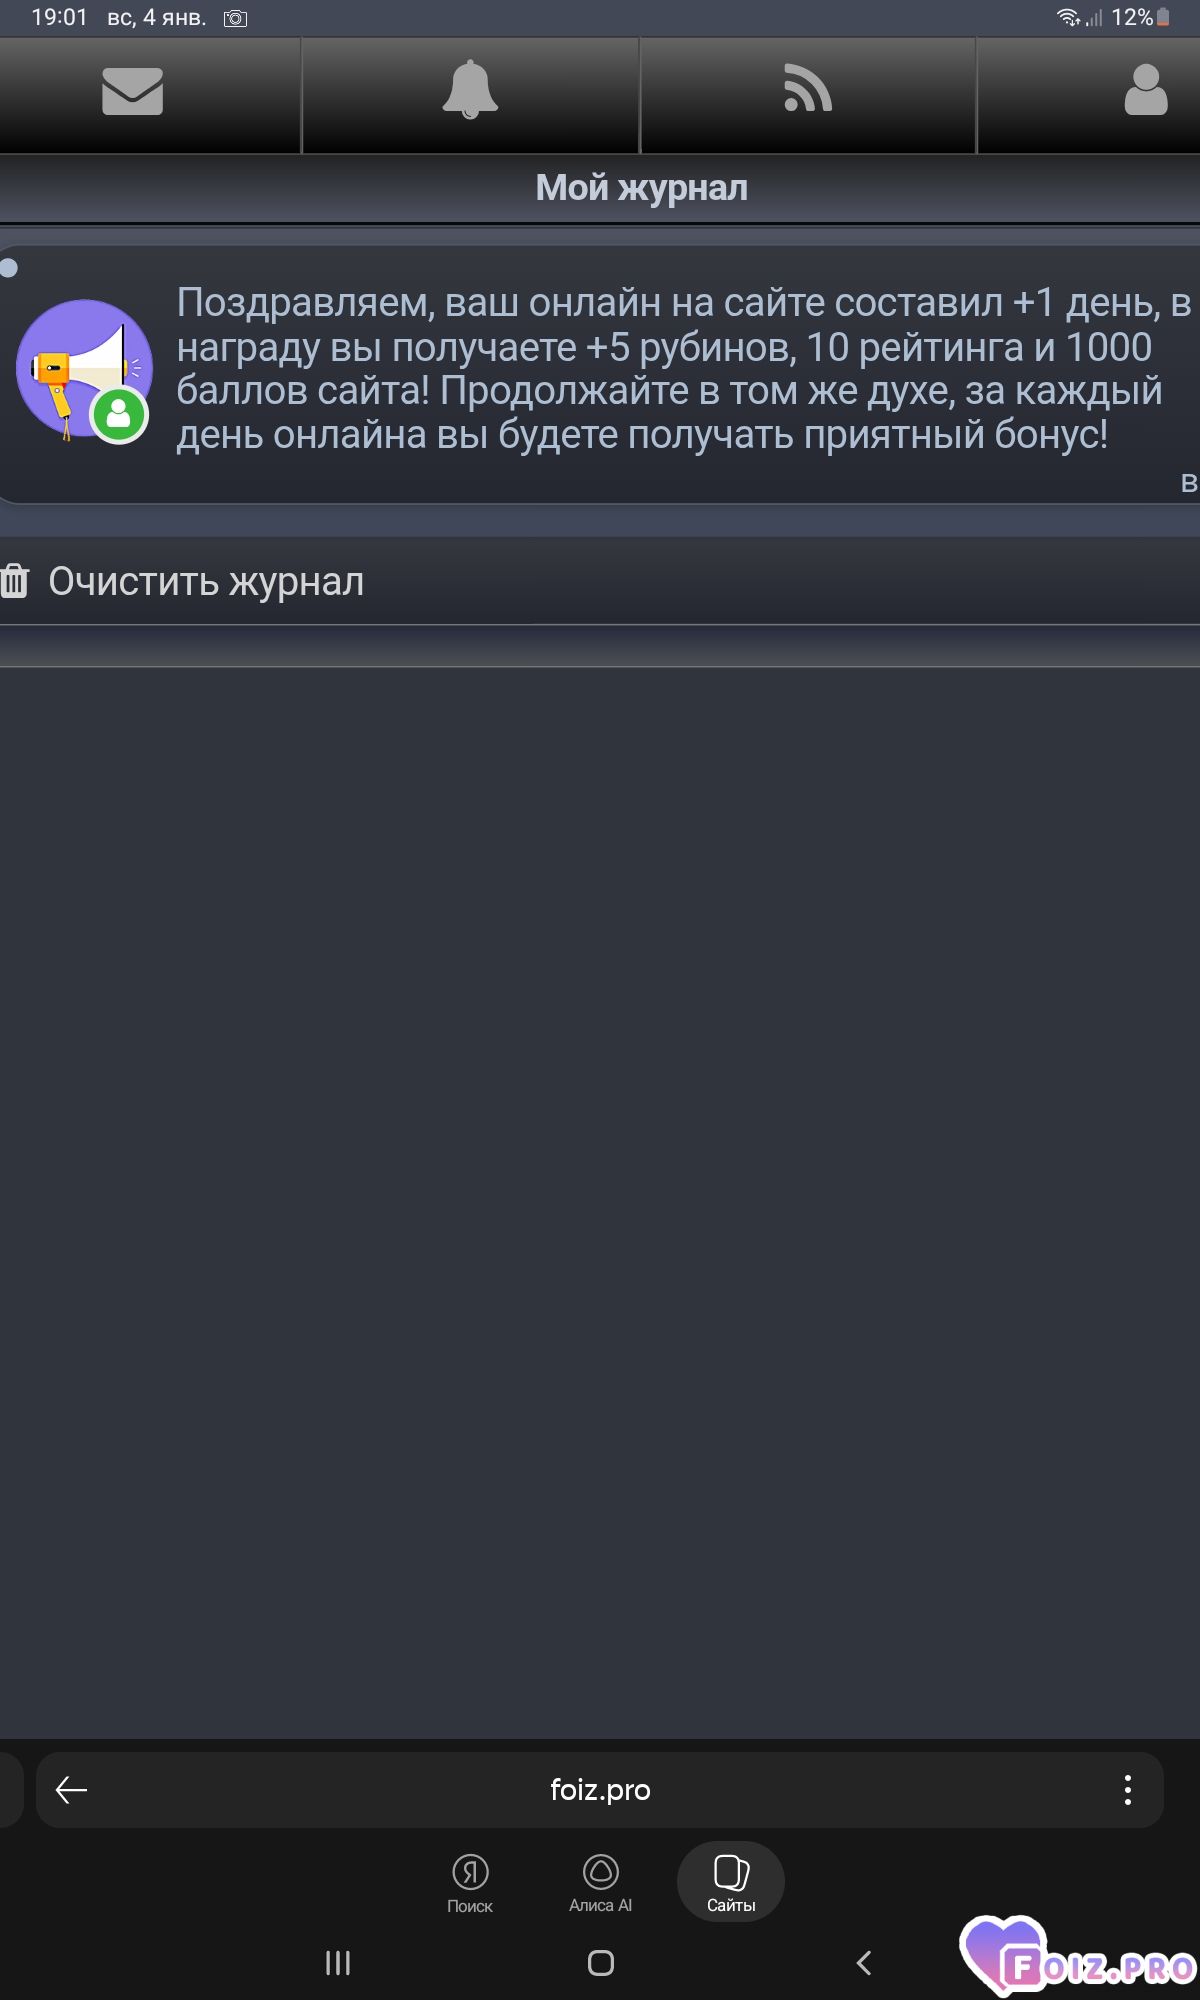Click the Foiz.pro heart logo
The height and width of the screenshot is (2000, 1200).
pyautogui.click(x=1078, y=1956)
